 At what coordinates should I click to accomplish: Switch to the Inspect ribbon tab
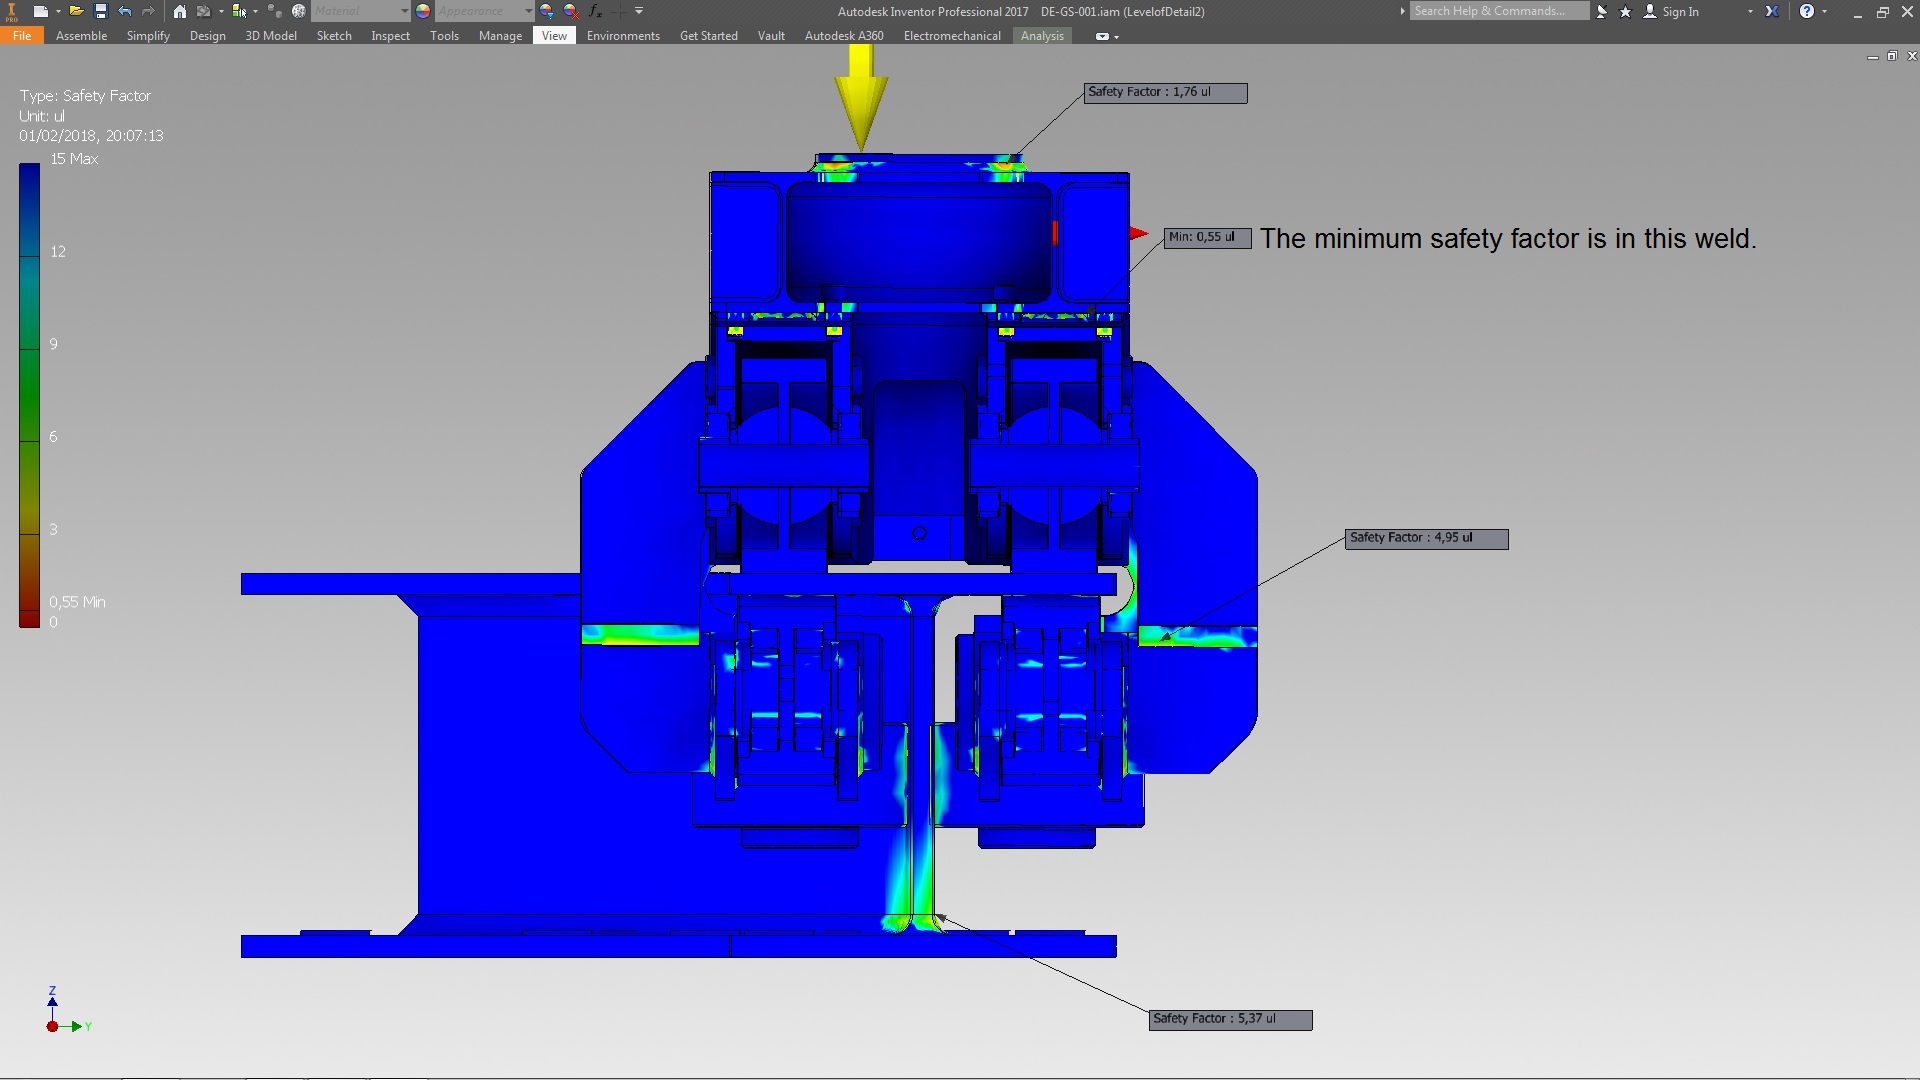click(390, 36)
